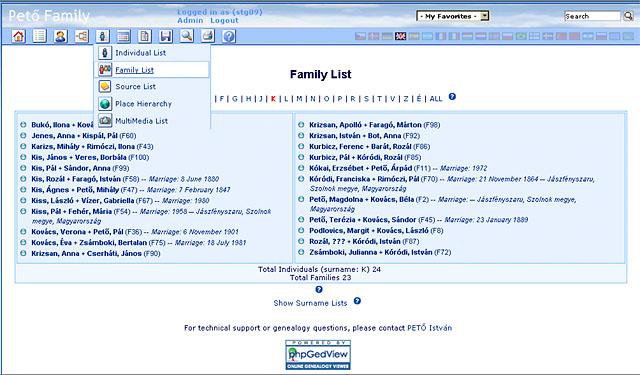Viewport: 640px width, 375px height.
Task: Select the UK flag language icon
Action: pos(400,36)
